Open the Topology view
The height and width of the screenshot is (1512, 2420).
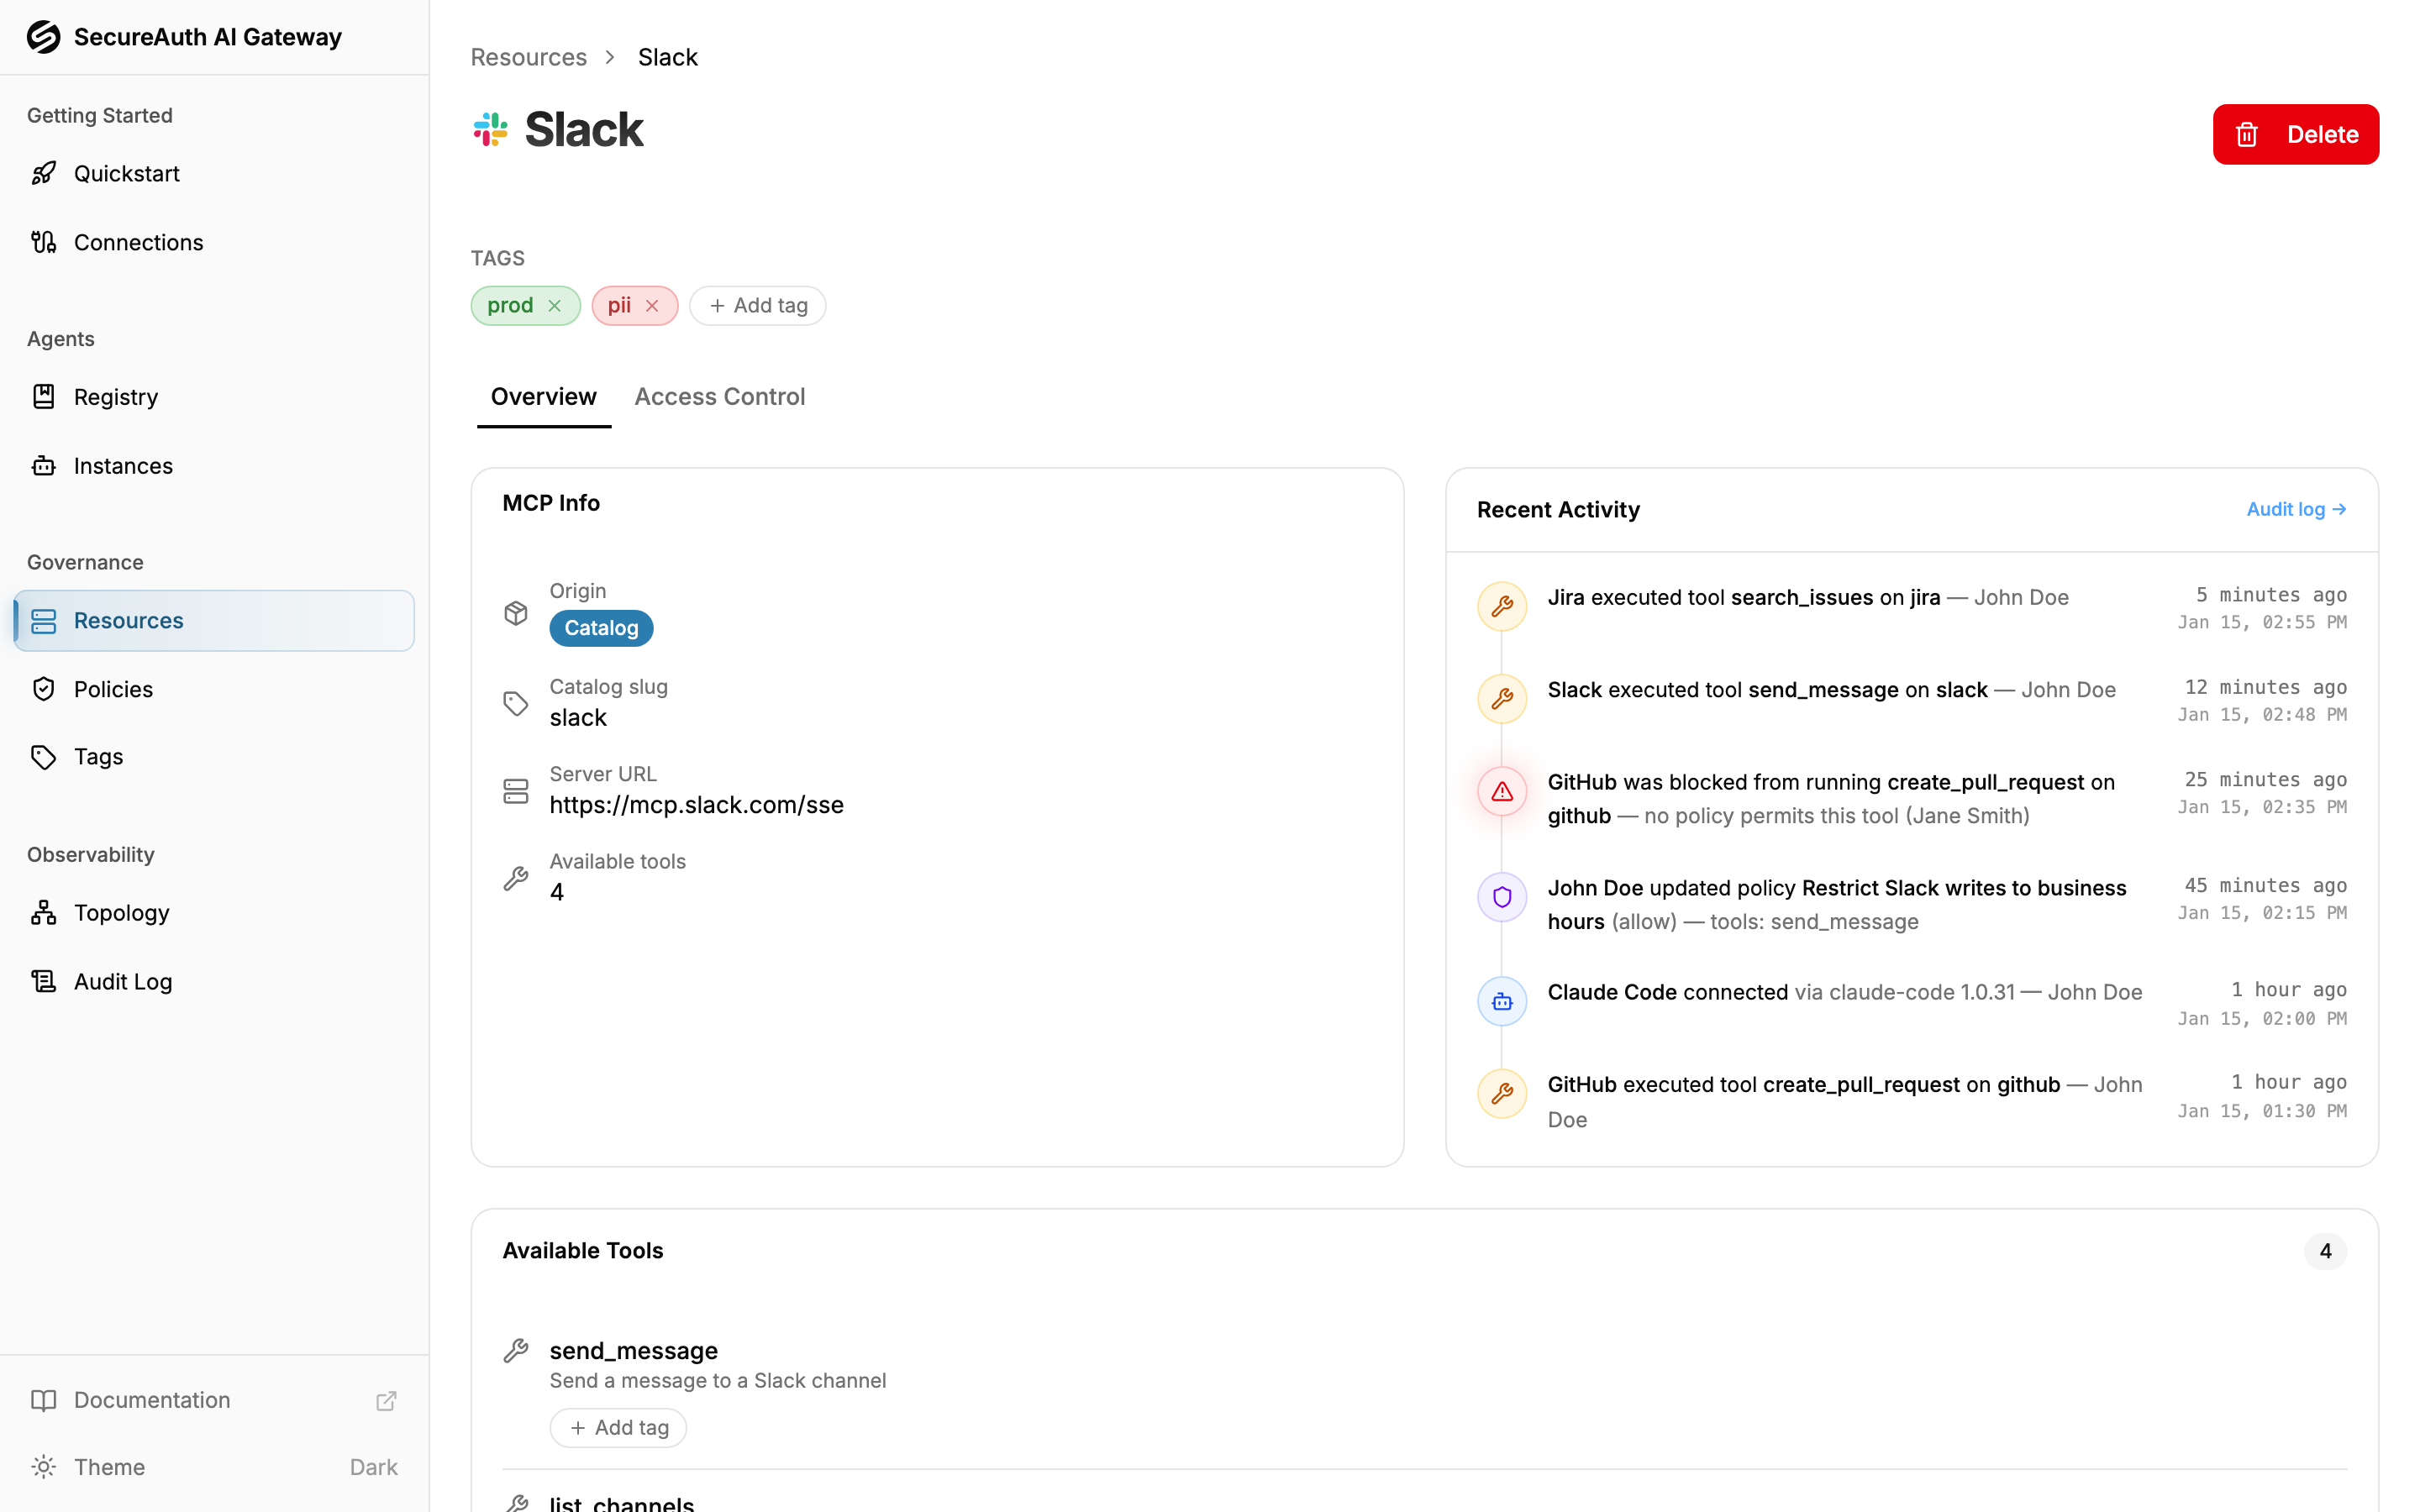pyautogui.click(x=214, y=913)
